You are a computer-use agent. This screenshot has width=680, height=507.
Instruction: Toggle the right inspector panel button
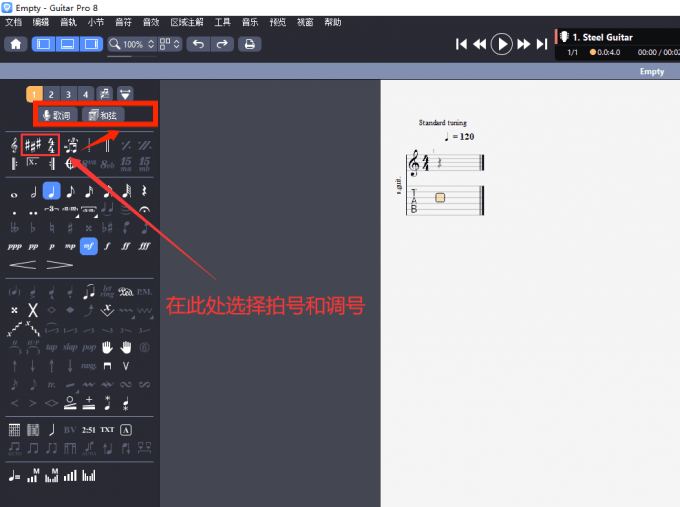(91, 44)
